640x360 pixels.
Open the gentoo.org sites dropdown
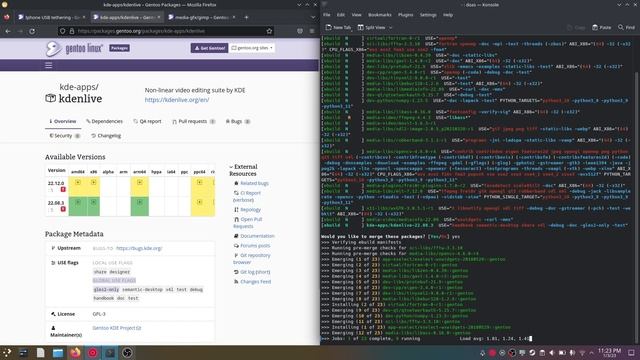(x=252, y=48)
